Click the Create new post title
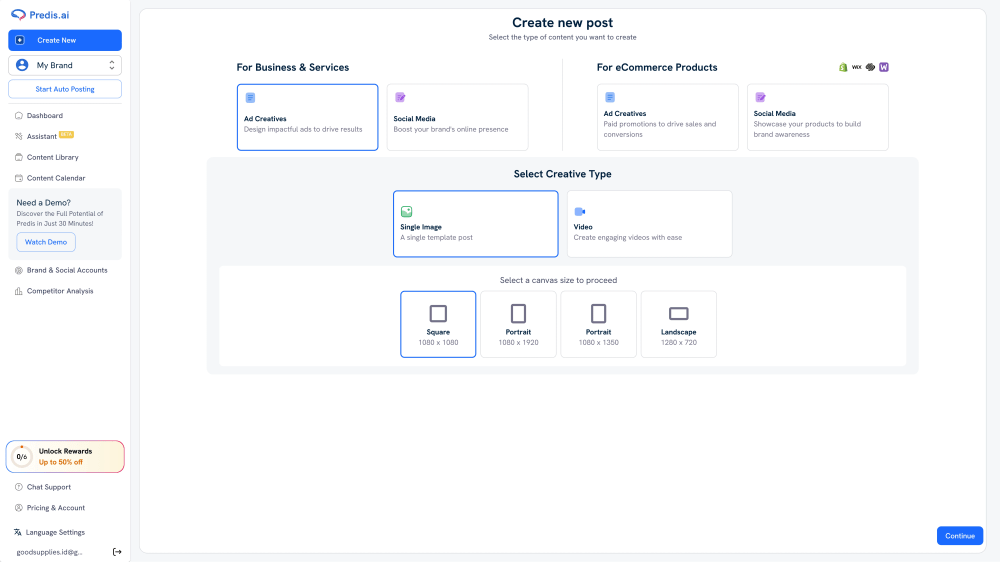 tap(562, 23)
